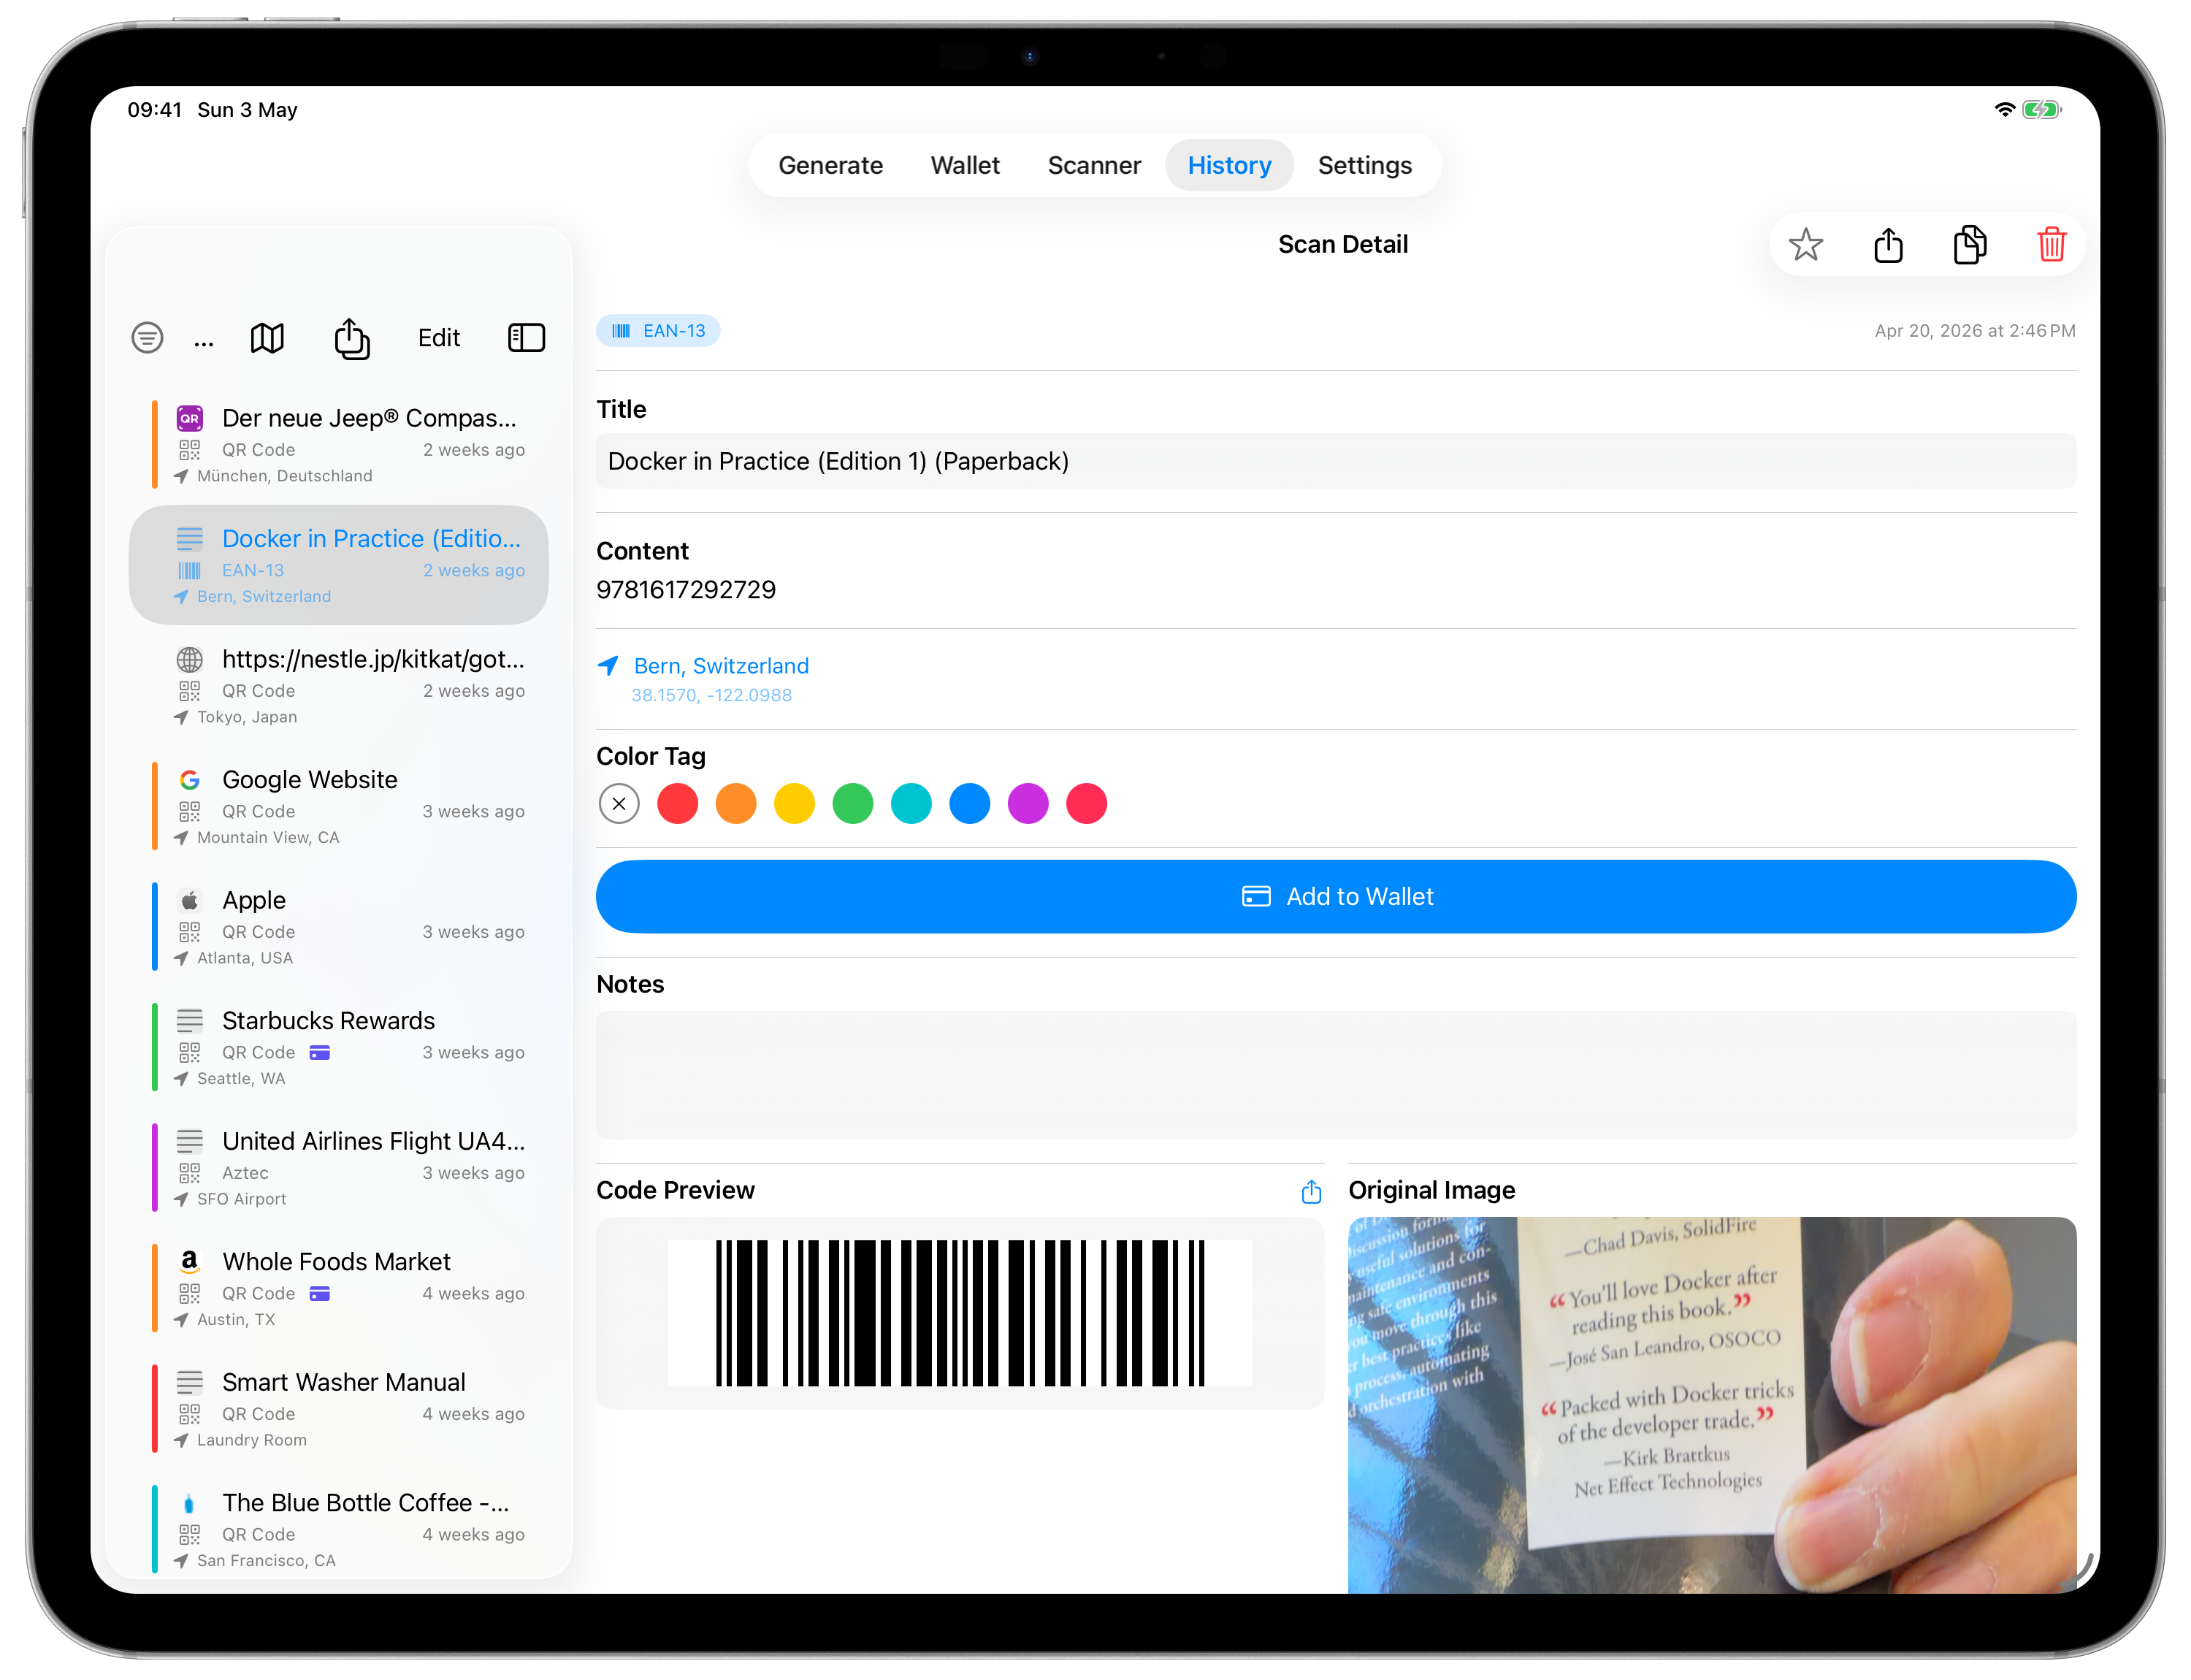The height and width of the screenshot is (1680, 2191).
Task: Click the Apple logo icon in the list
Action: tap(189, 901)
